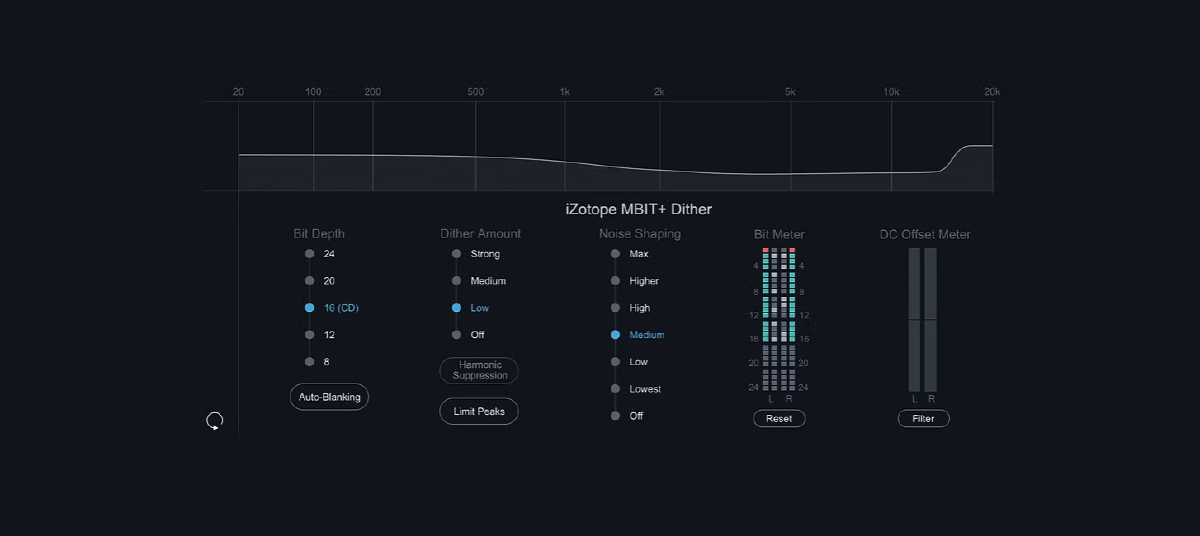Choose 16 (CD) bit depth
Image resolution: width=1200 pixels, height=536 pixels.
pos(332,308)
